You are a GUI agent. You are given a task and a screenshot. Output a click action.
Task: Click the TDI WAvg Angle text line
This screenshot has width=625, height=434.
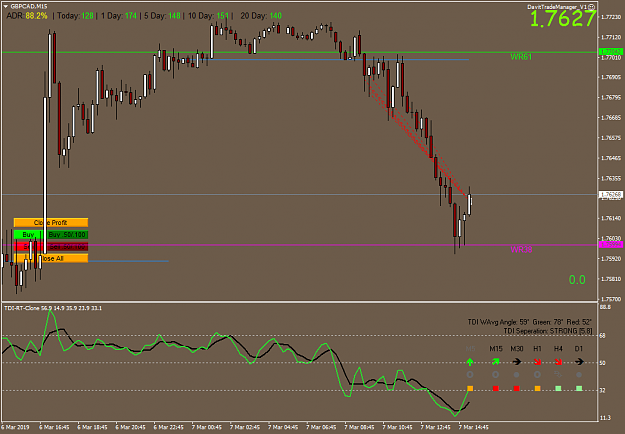(x=530, y=322)
